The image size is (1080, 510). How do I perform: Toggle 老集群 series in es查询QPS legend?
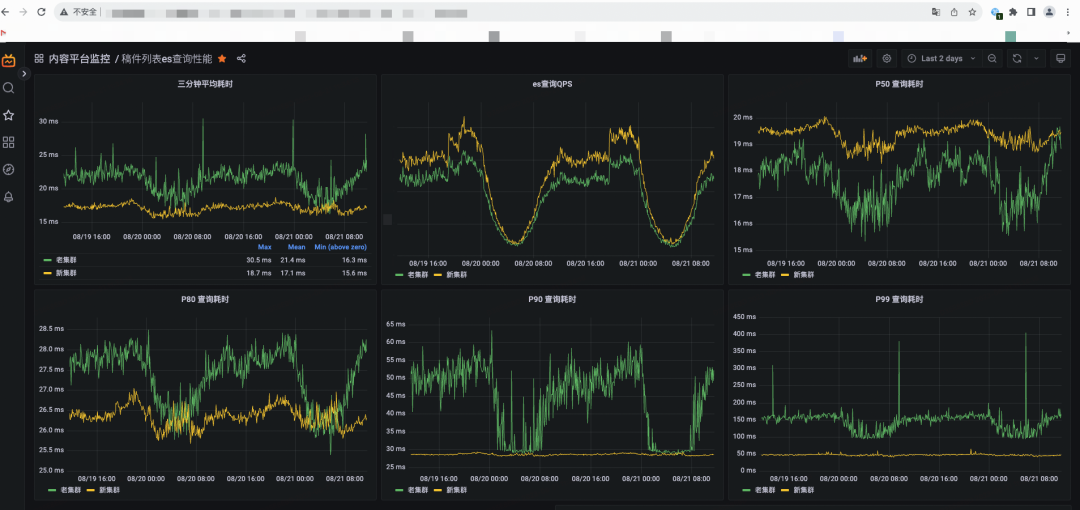pos(417,275)
